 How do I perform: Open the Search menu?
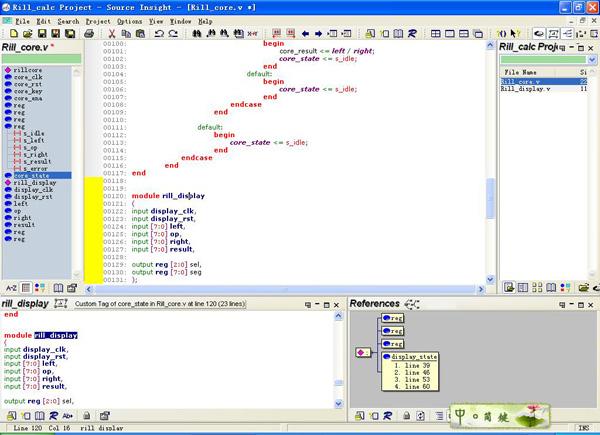pos(68,20)
